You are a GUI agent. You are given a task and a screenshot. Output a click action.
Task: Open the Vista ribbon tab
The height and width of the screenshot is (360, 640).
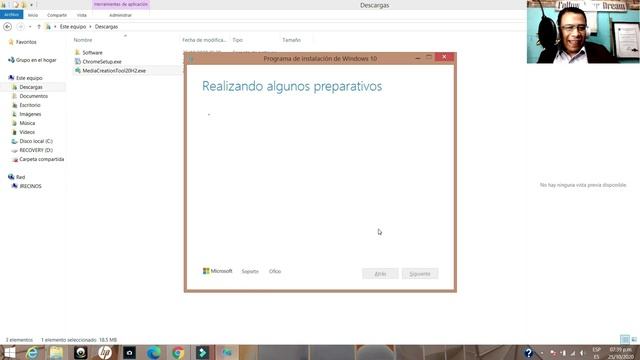(82, 15)
